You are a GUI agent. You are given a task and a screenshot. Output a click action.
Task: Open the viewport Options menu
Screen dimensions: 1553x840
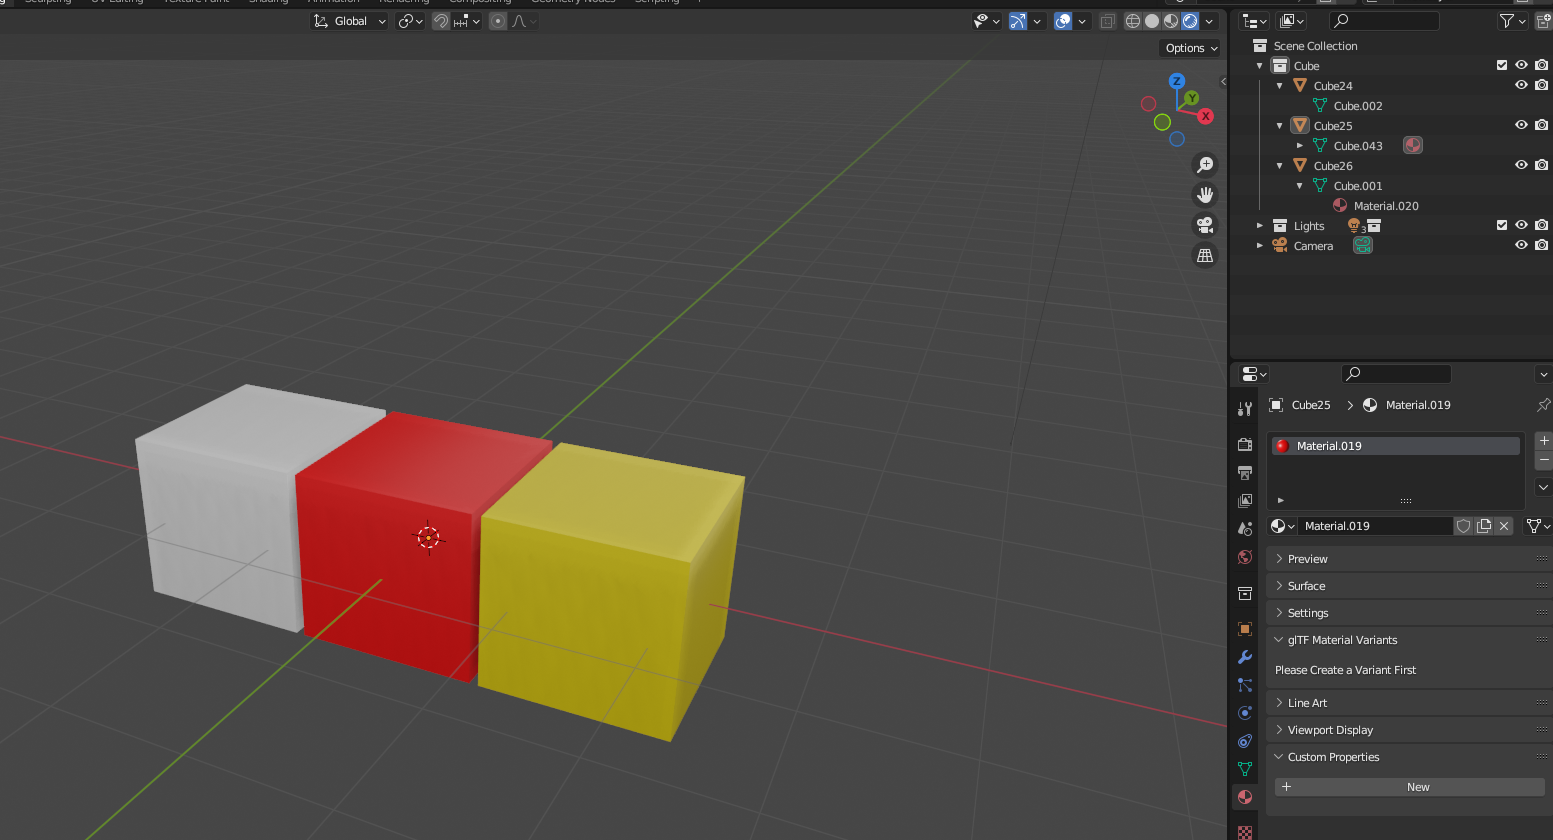coord(1189,48)
